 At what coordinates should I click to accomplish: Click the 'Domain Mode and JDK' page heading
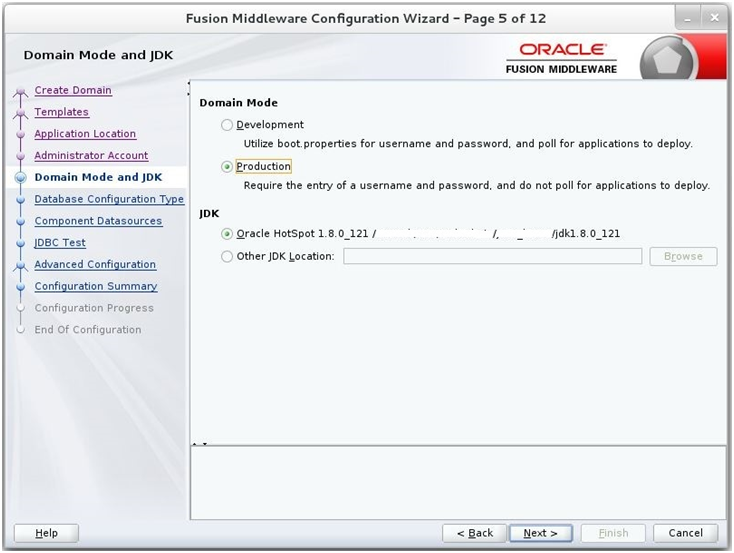98,55
